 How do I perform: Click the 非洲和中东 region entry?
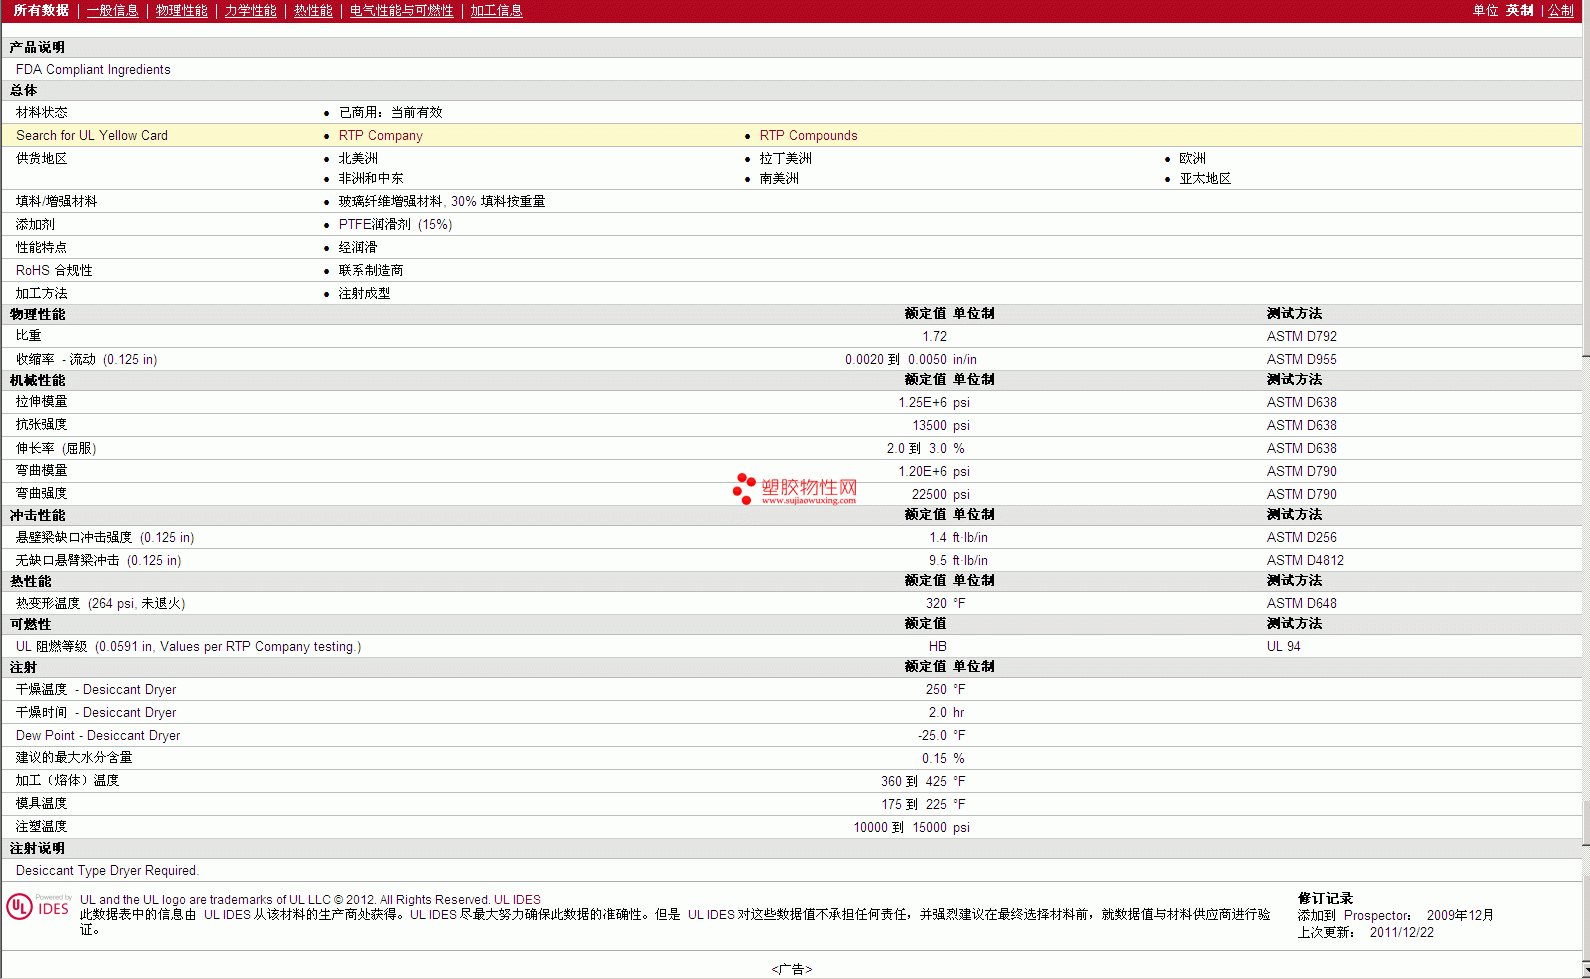point(371,178)
